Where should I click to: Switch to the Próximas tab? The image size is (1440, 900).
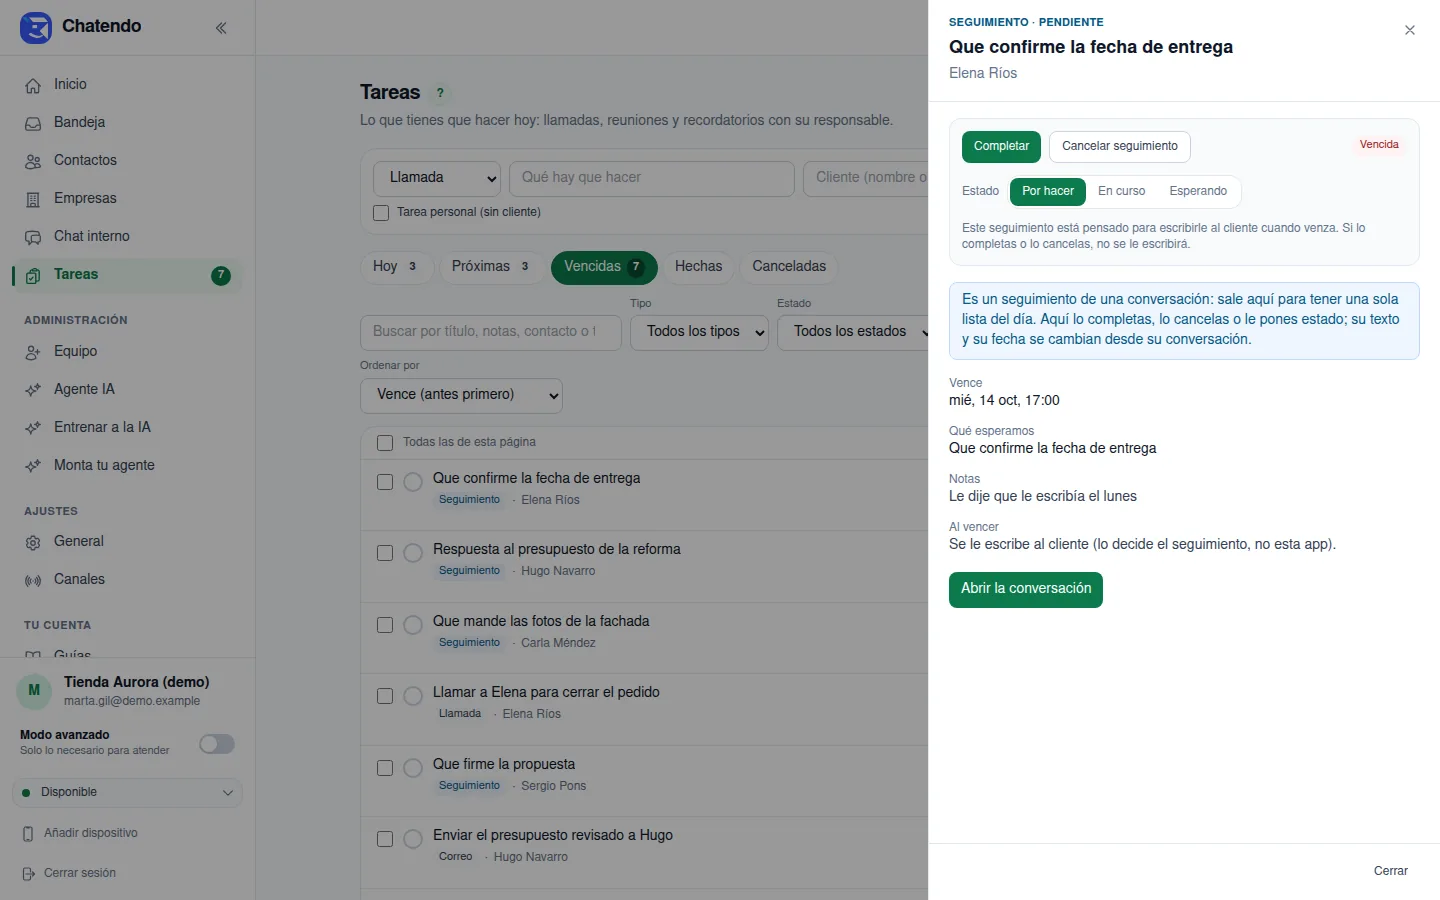[491, 267]
